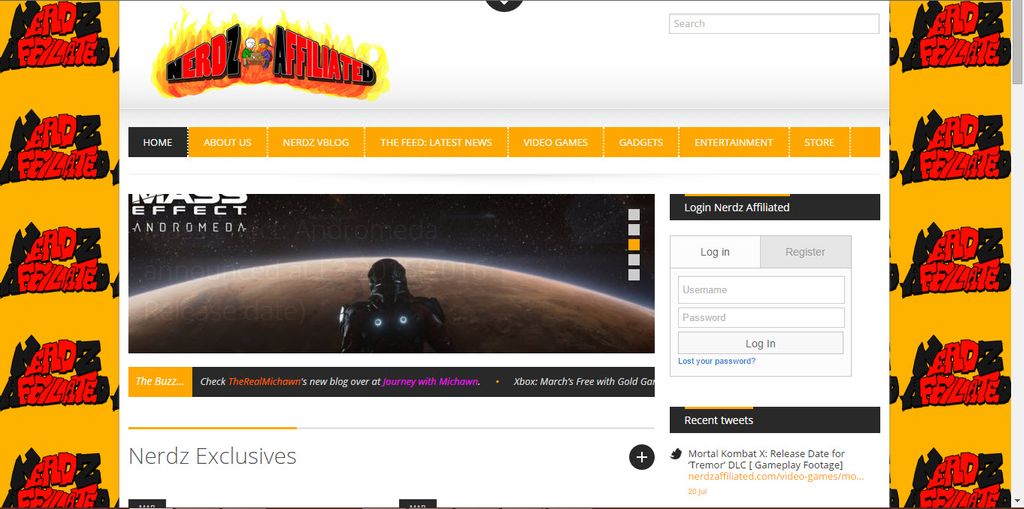Click the Nerdz Exclusives heading
This screenshot has width=1024, height=509.
pos(212,456)
